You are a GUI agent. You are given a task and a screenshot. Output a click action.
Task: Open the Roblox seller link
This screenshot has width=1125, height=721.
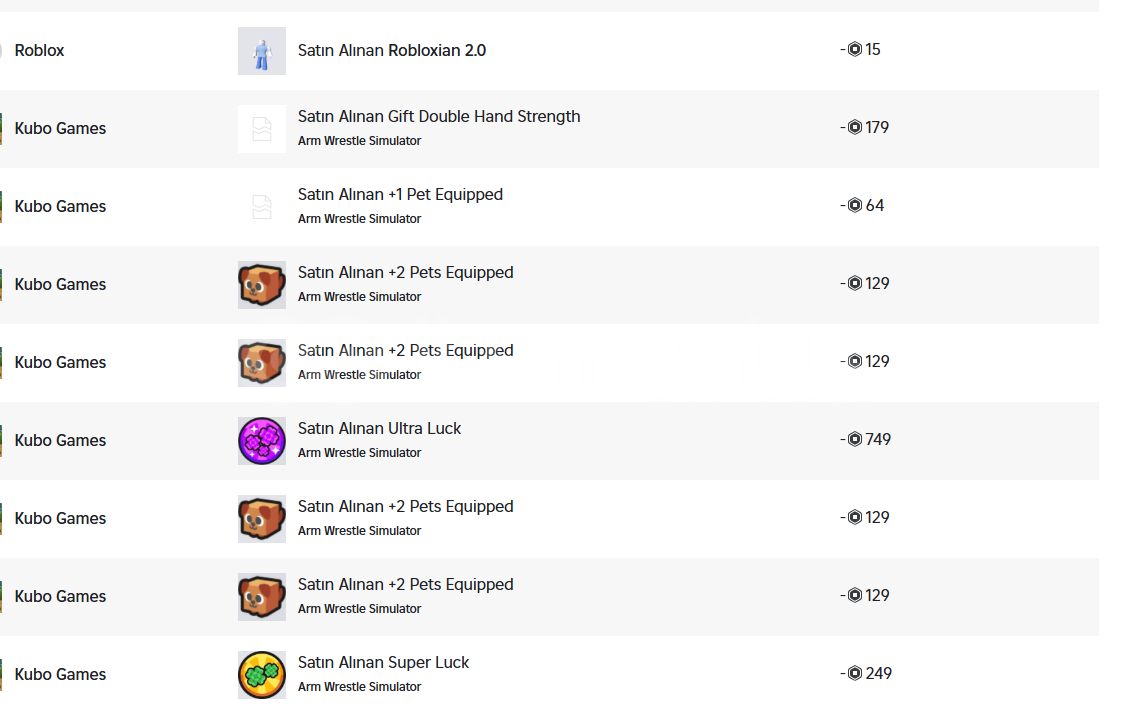(39, 50)
